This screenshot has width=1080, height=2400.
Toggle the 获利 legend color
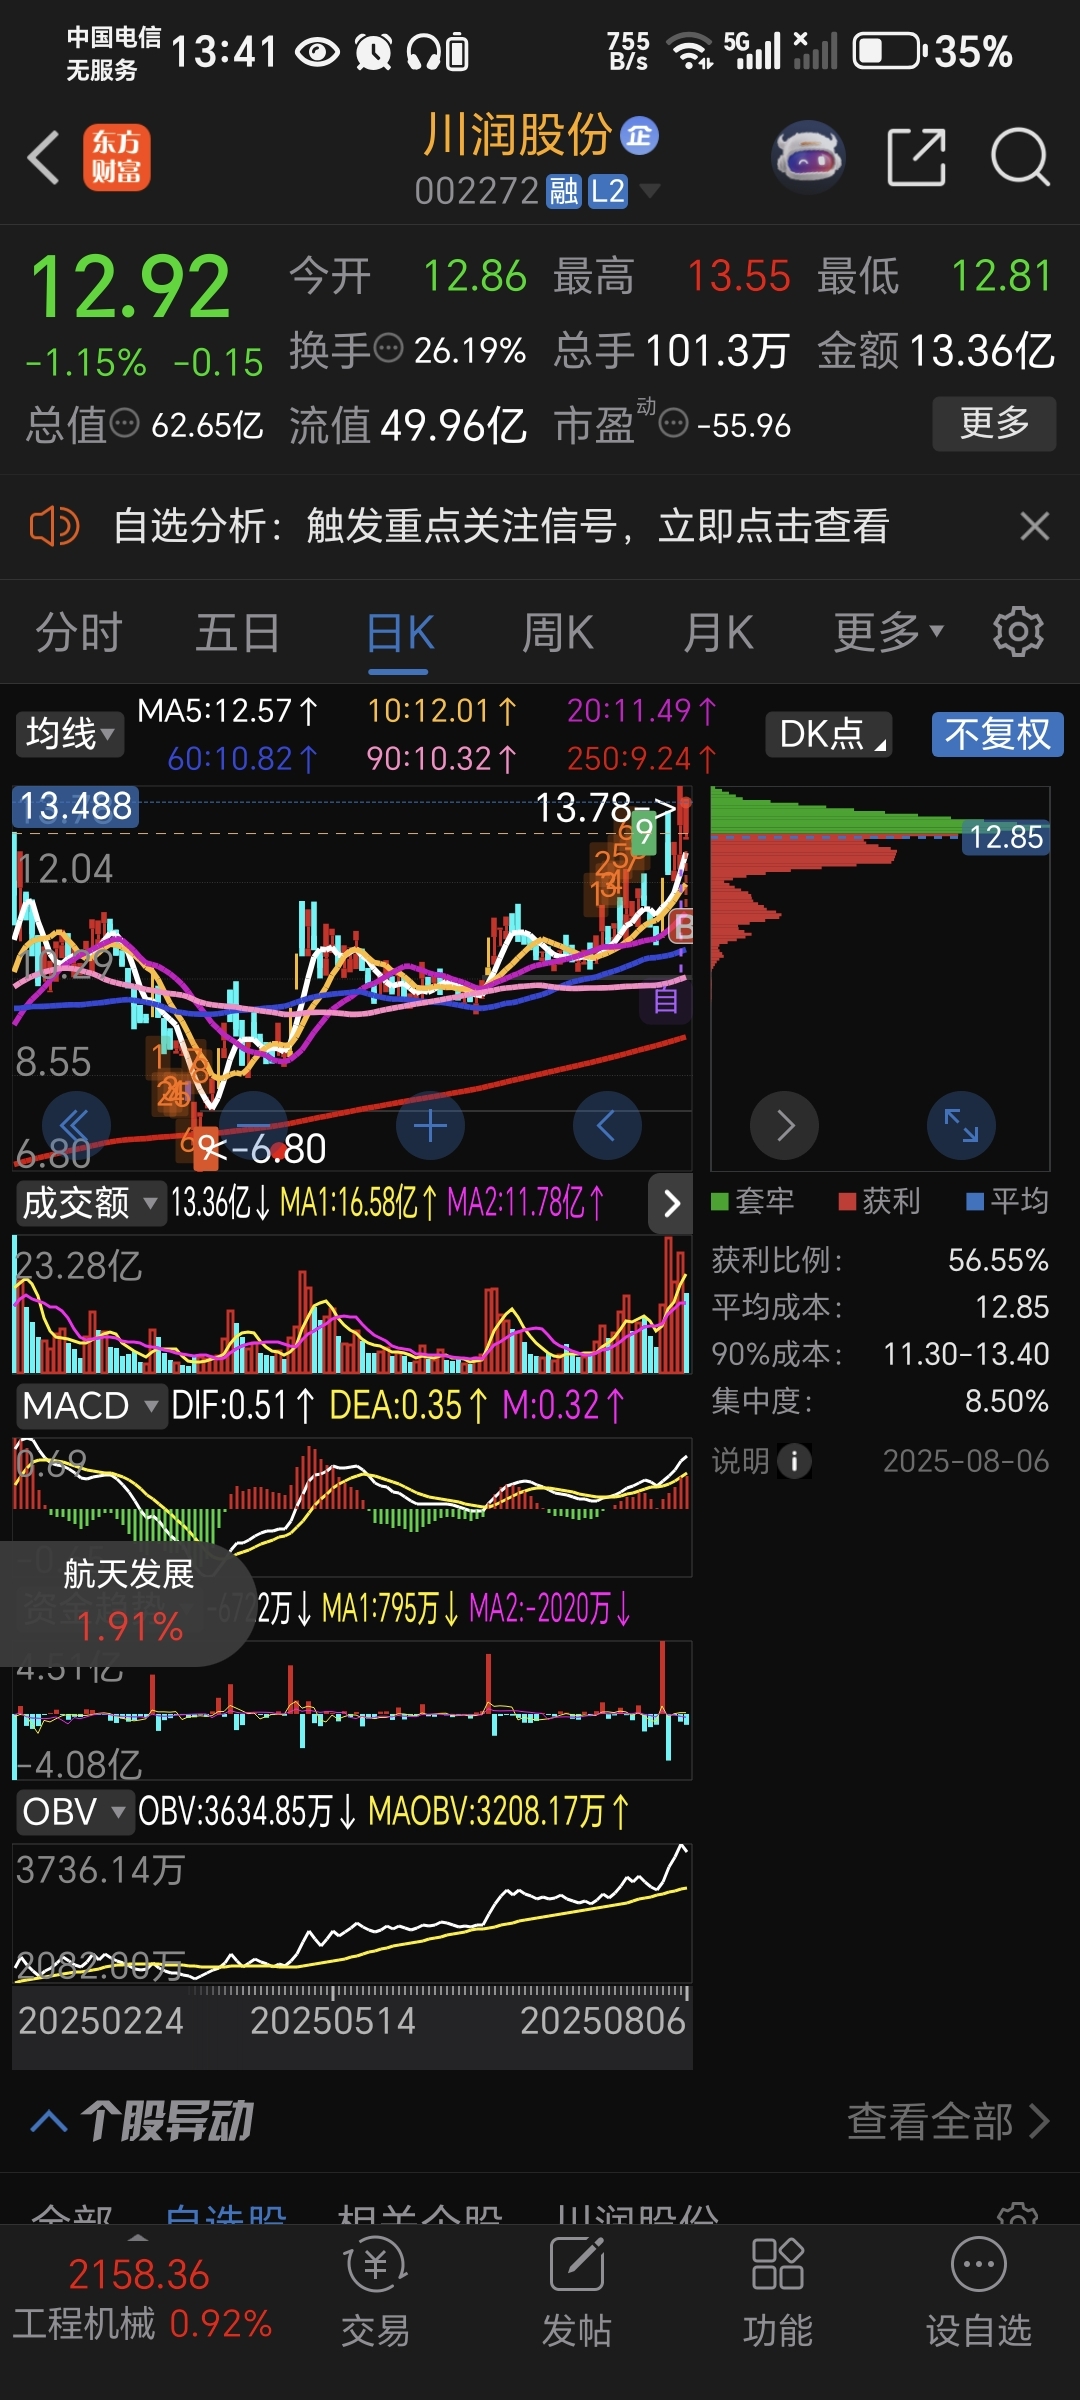[x=879, y=1201]
